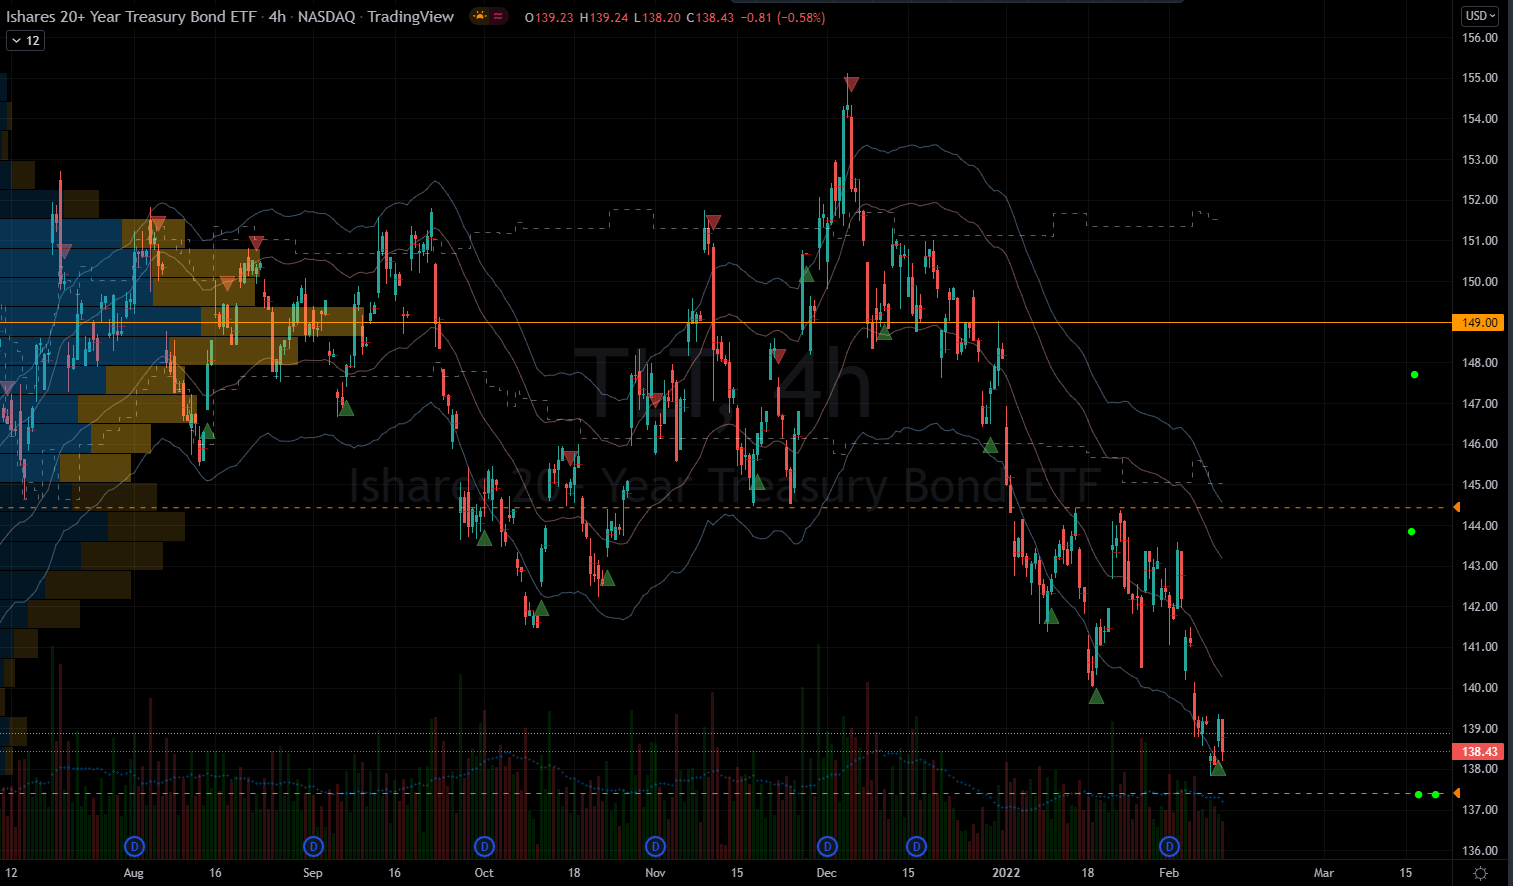This screenshot has height=886, width=1513.
Task: Click the Ishares 20+ Year Treasury symbol title
Action: tap(131, 17)
